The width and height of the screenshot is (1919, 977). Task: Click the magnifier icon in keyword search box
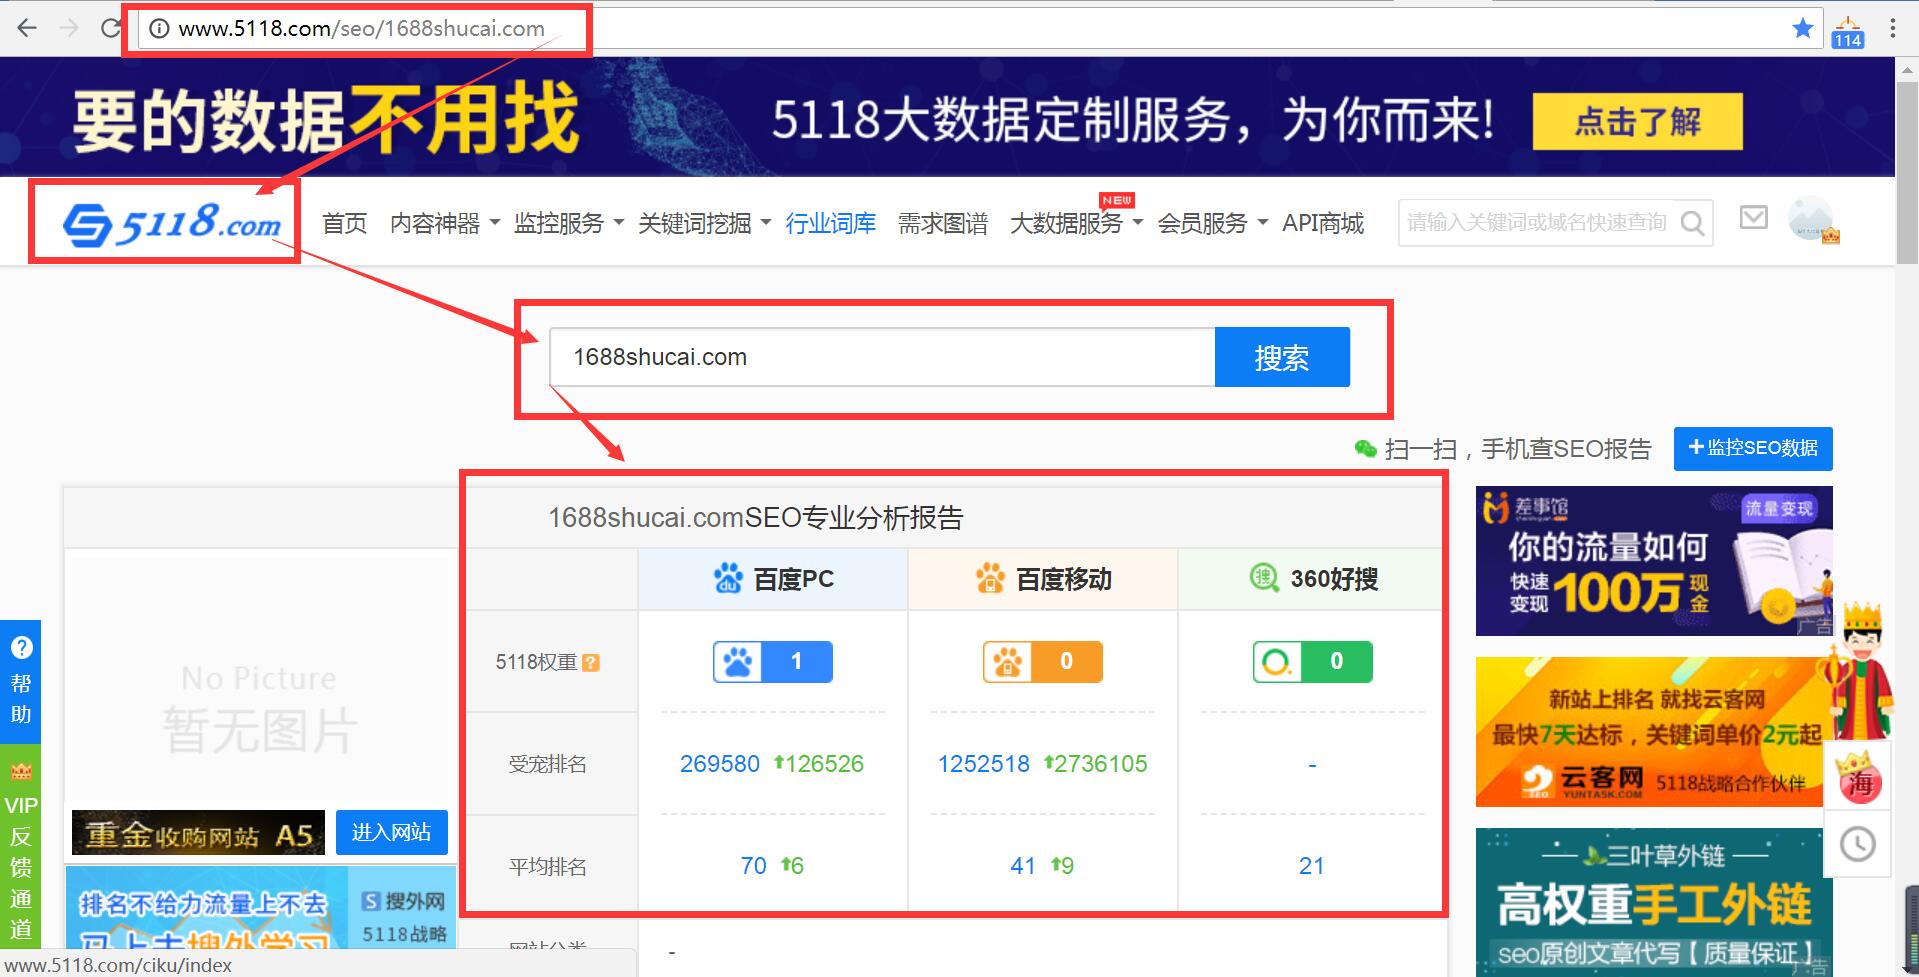coord(1691,222)
